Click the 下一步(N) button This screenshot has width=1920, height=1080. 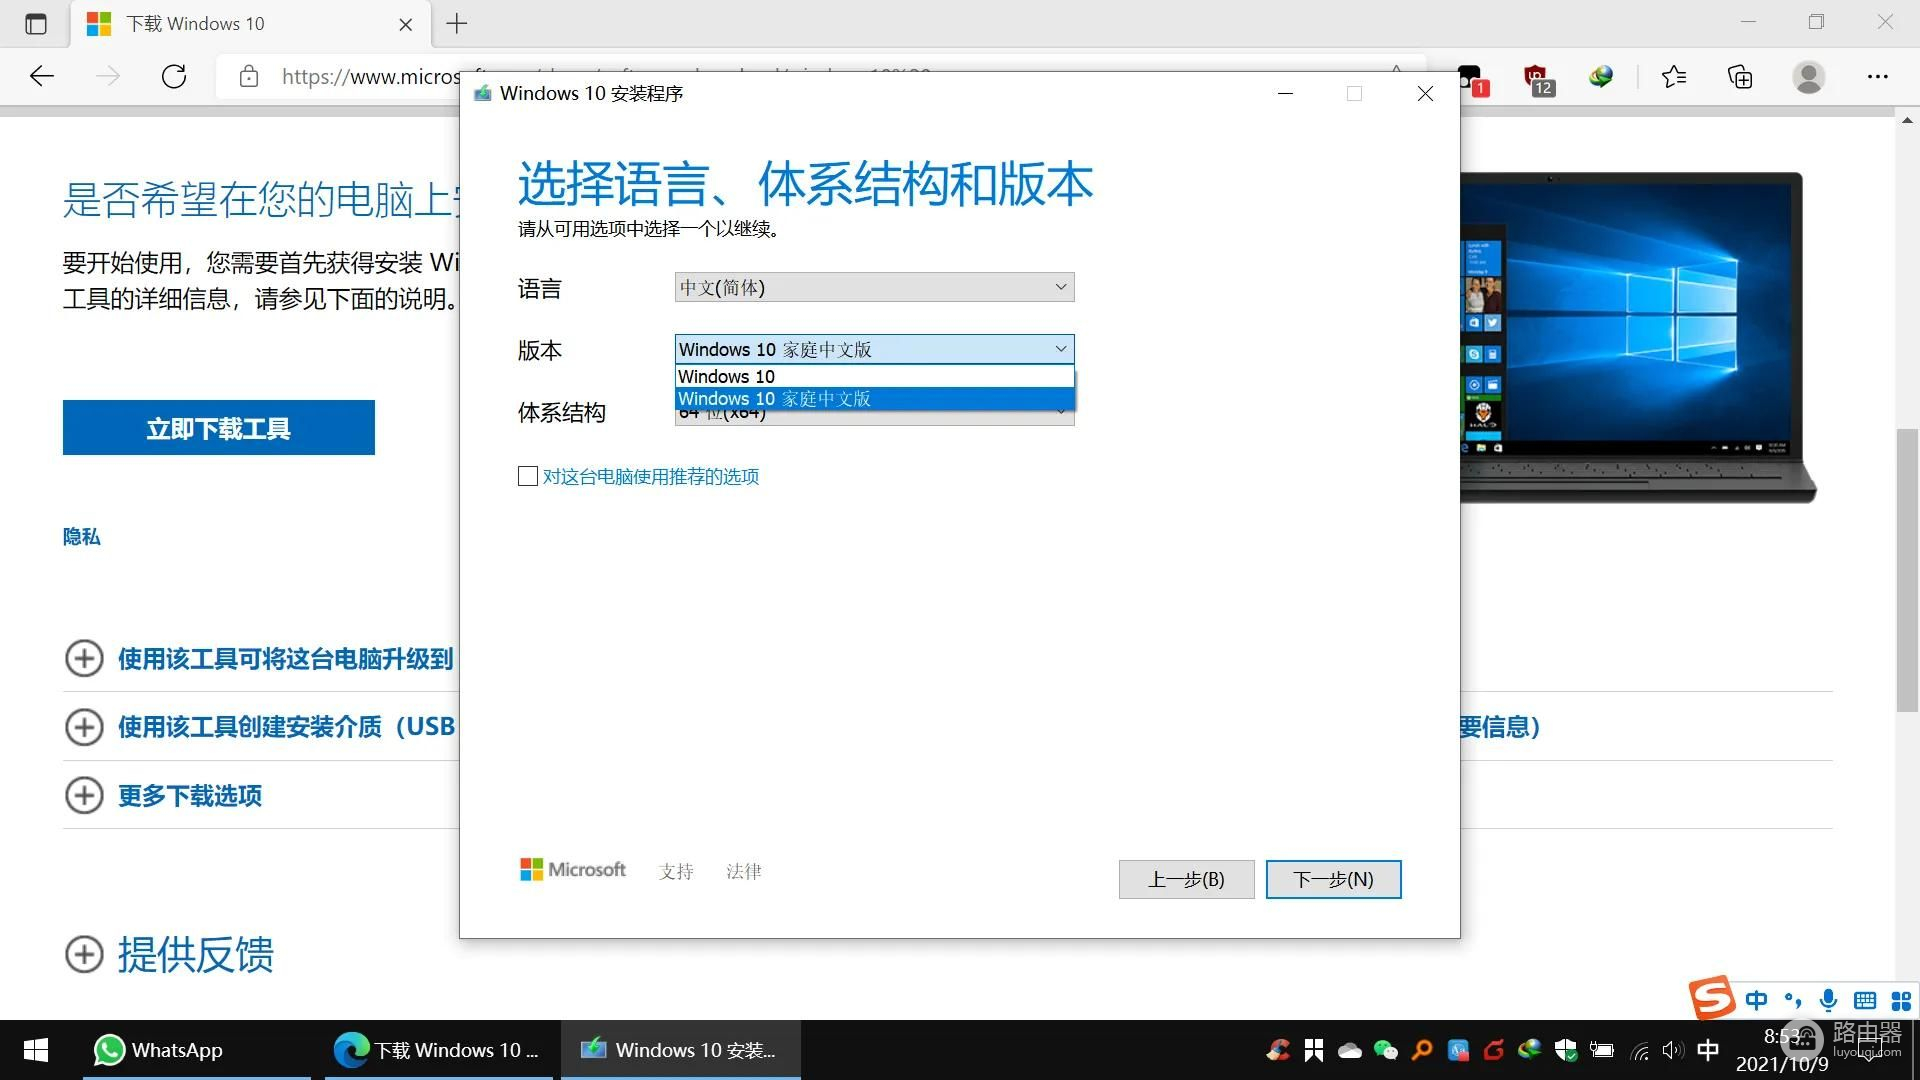pyautogui.click(x=1333, y=879)
